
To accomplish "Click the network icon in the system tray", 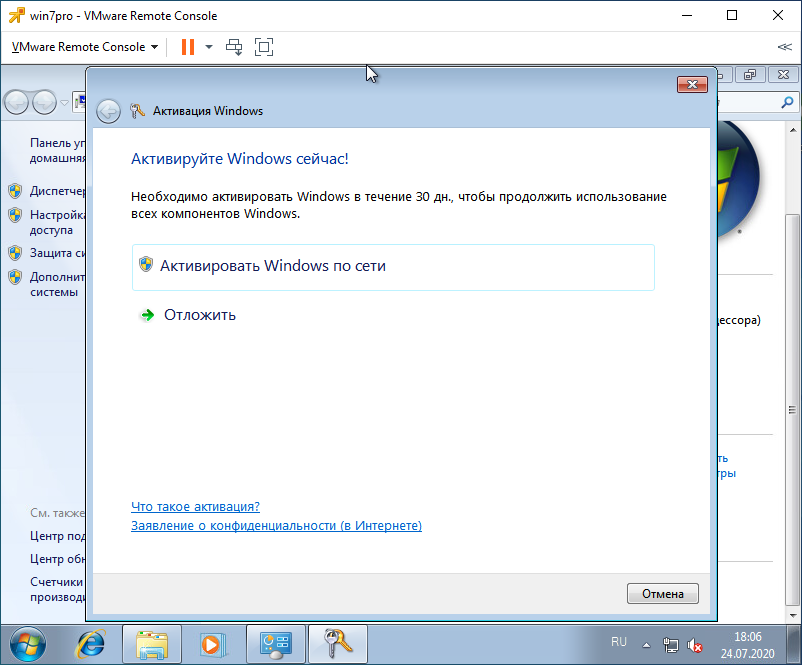I will pyautogui.click(x=672, y=645).
